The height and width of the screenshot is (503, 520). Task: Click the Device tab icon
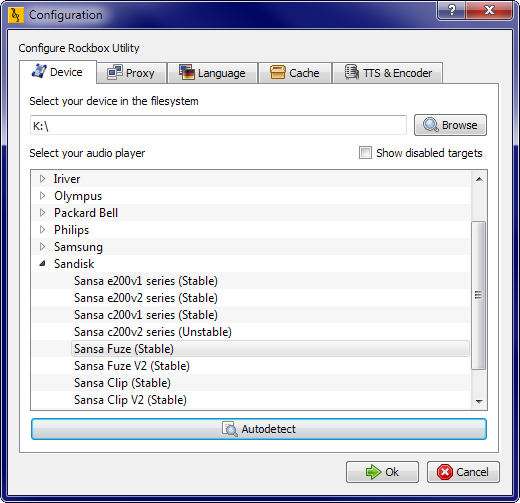[39, 71]
